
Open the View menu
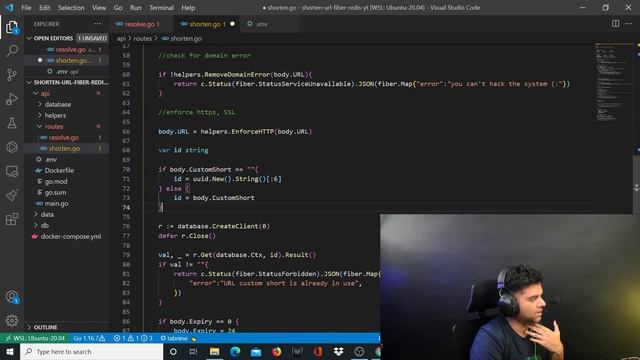point(99,8)
